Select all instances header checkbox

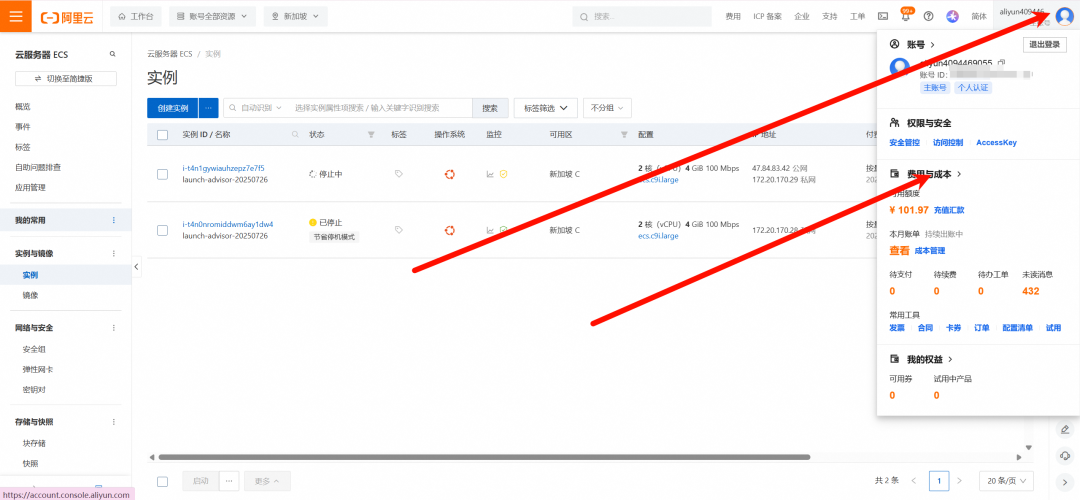tap(163, 134)
